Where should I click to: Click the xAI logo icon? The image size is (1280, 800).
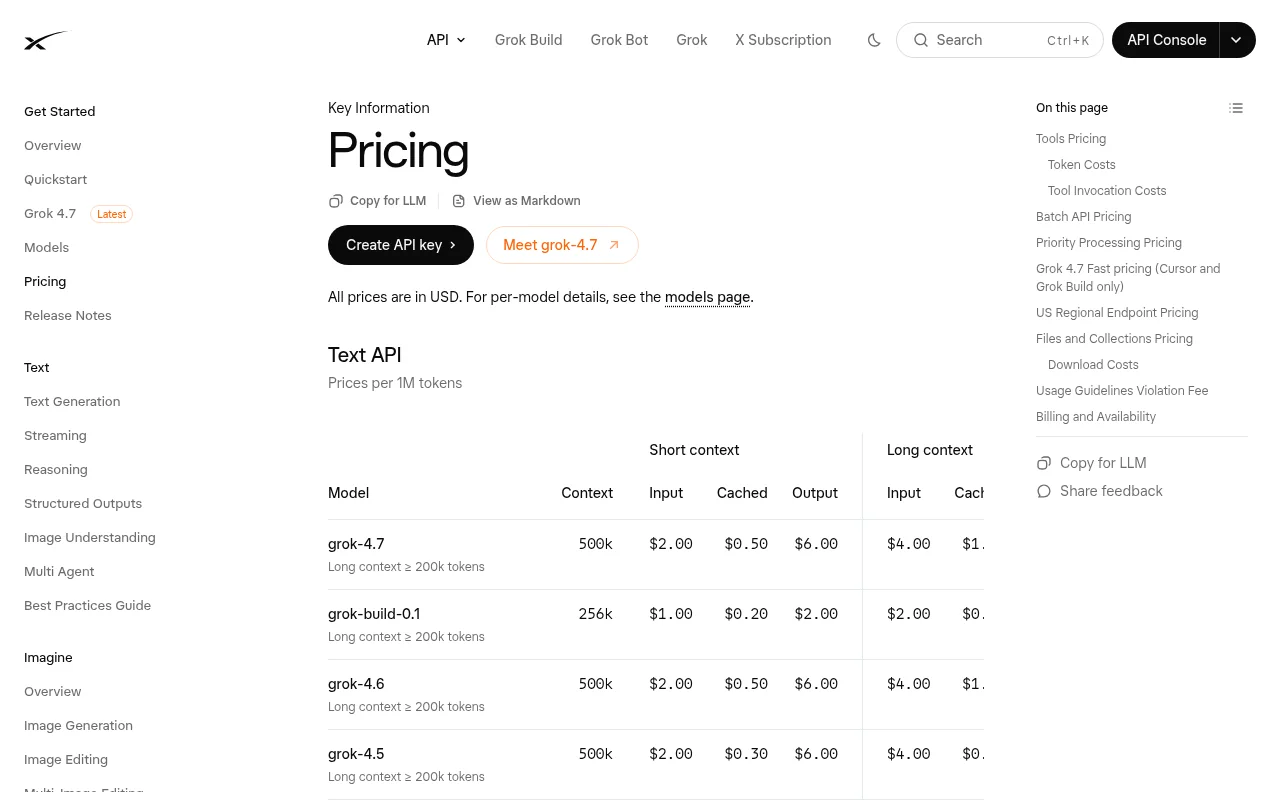coord(46,40)
